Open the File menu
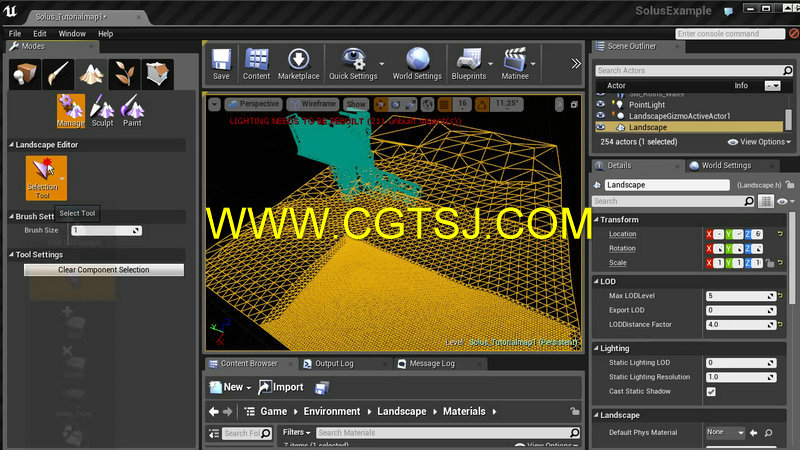 point(15,34)
